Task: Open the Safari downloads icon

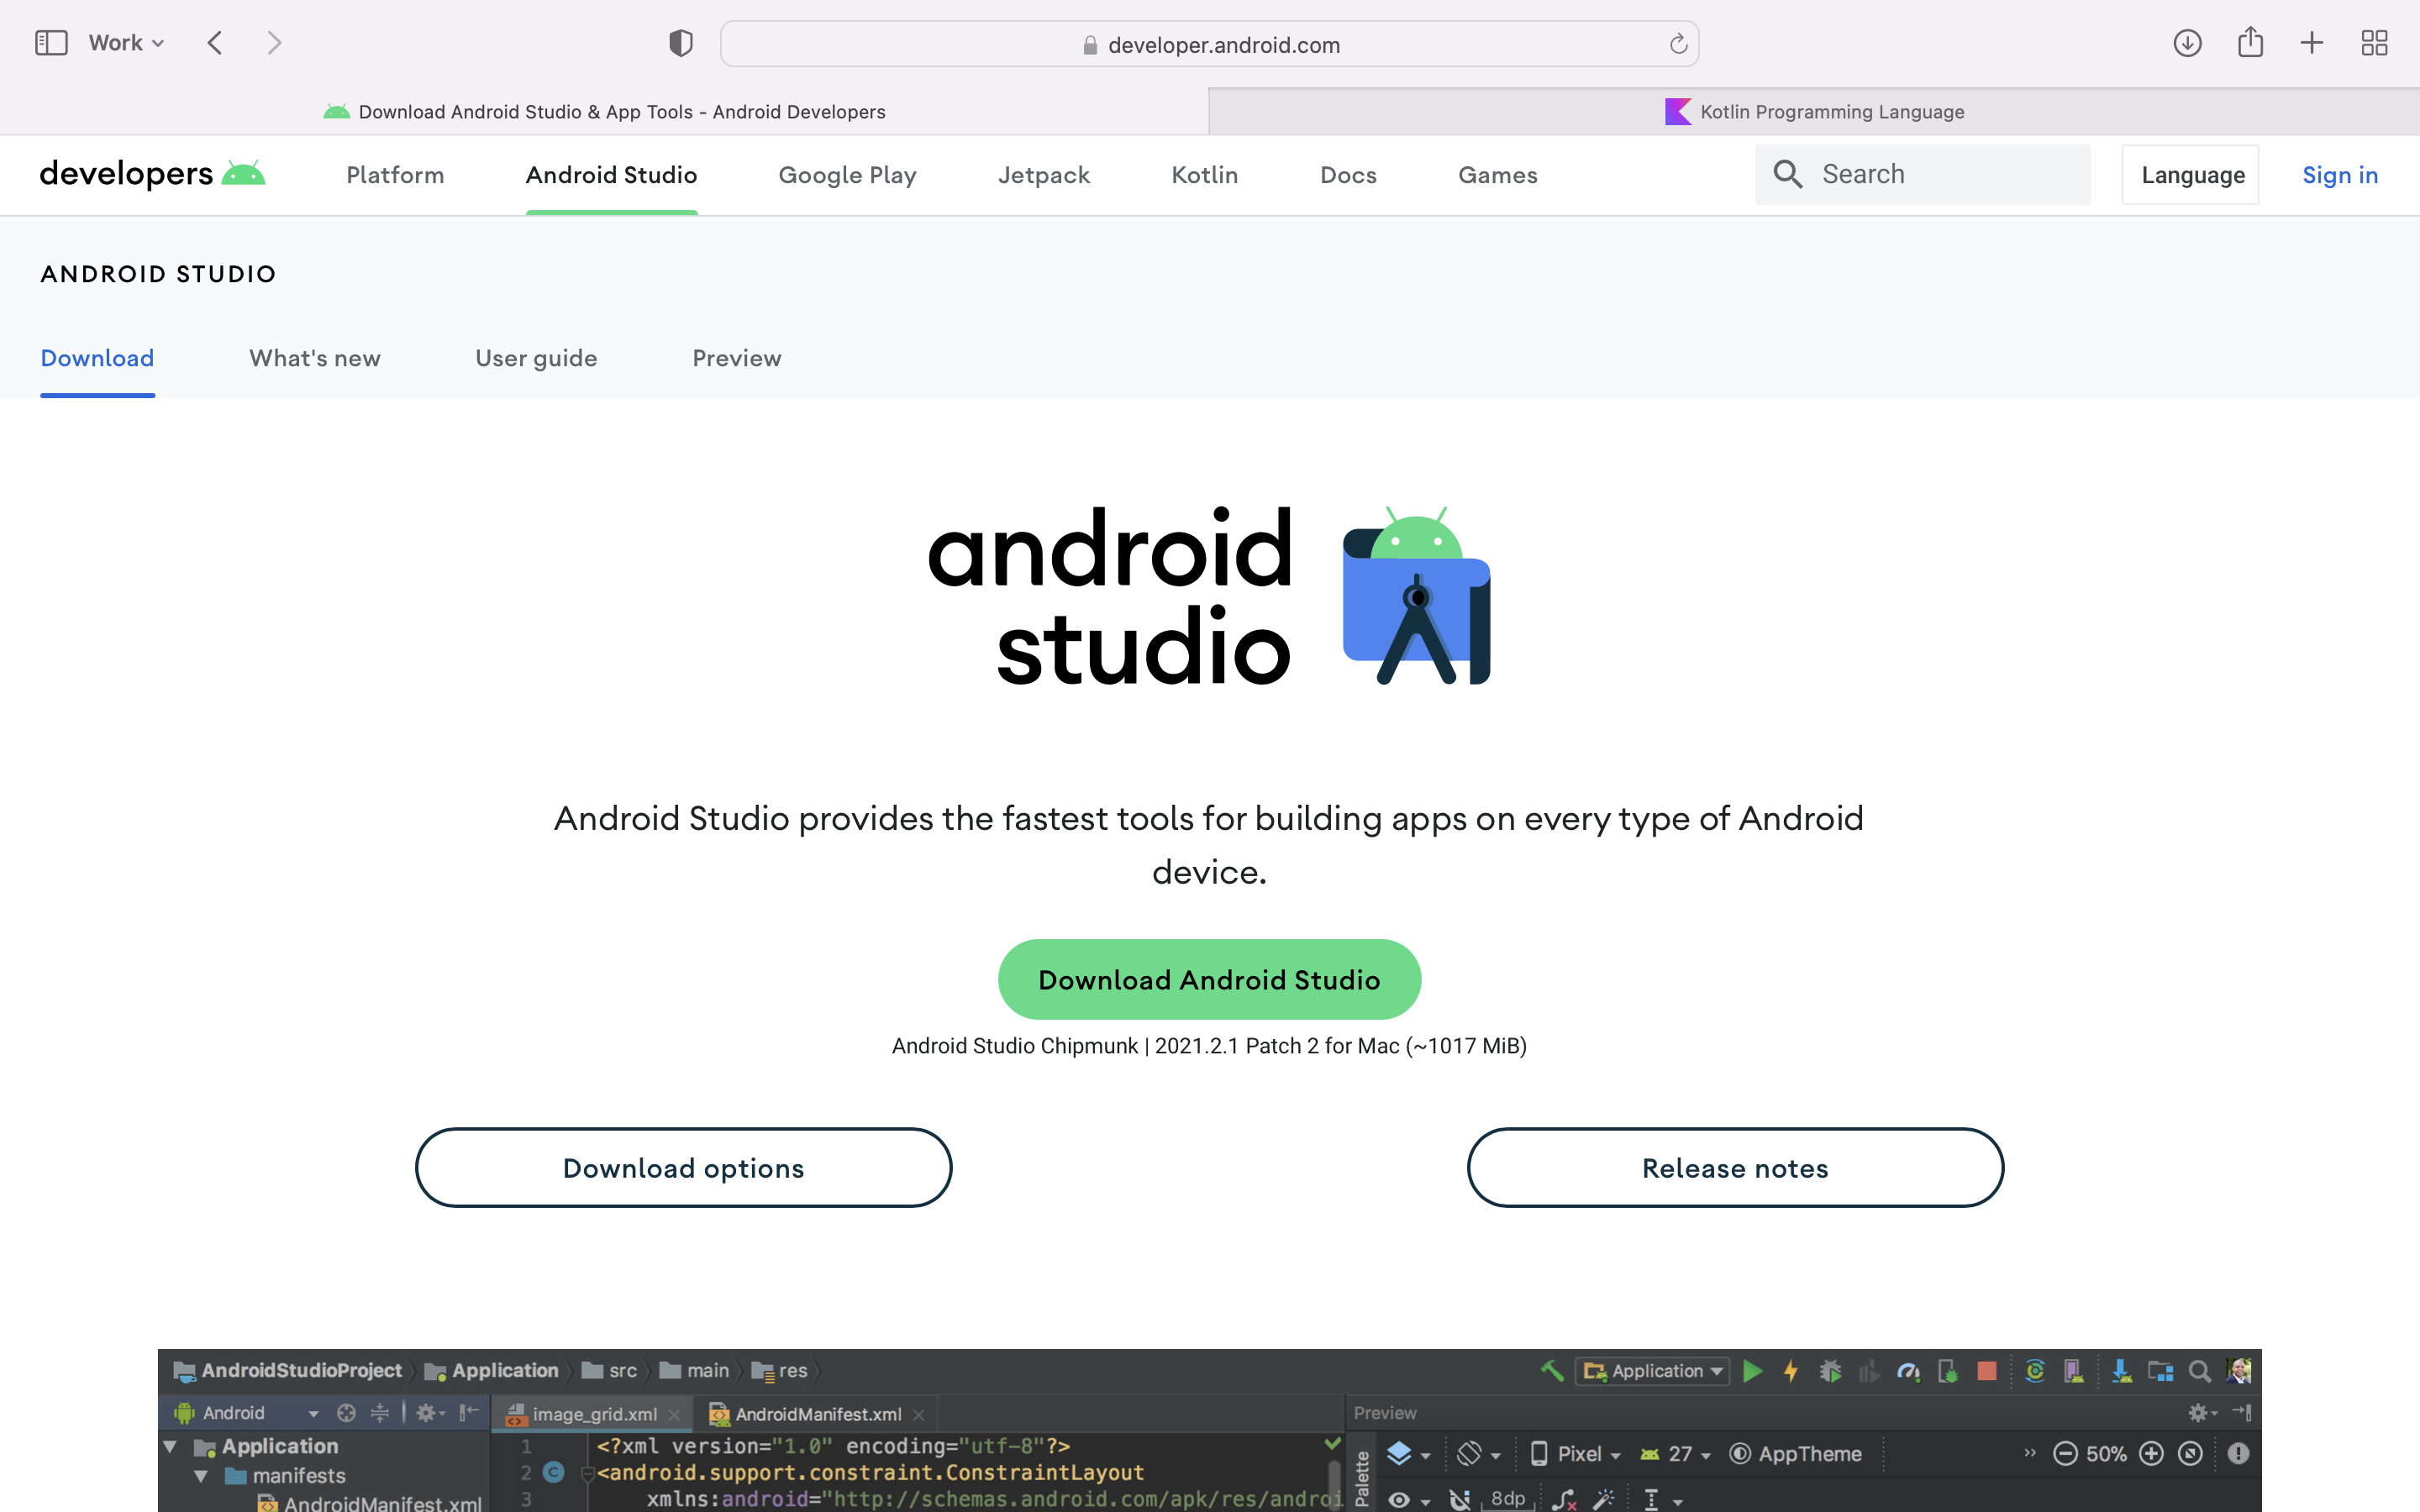Action: 2187,43
